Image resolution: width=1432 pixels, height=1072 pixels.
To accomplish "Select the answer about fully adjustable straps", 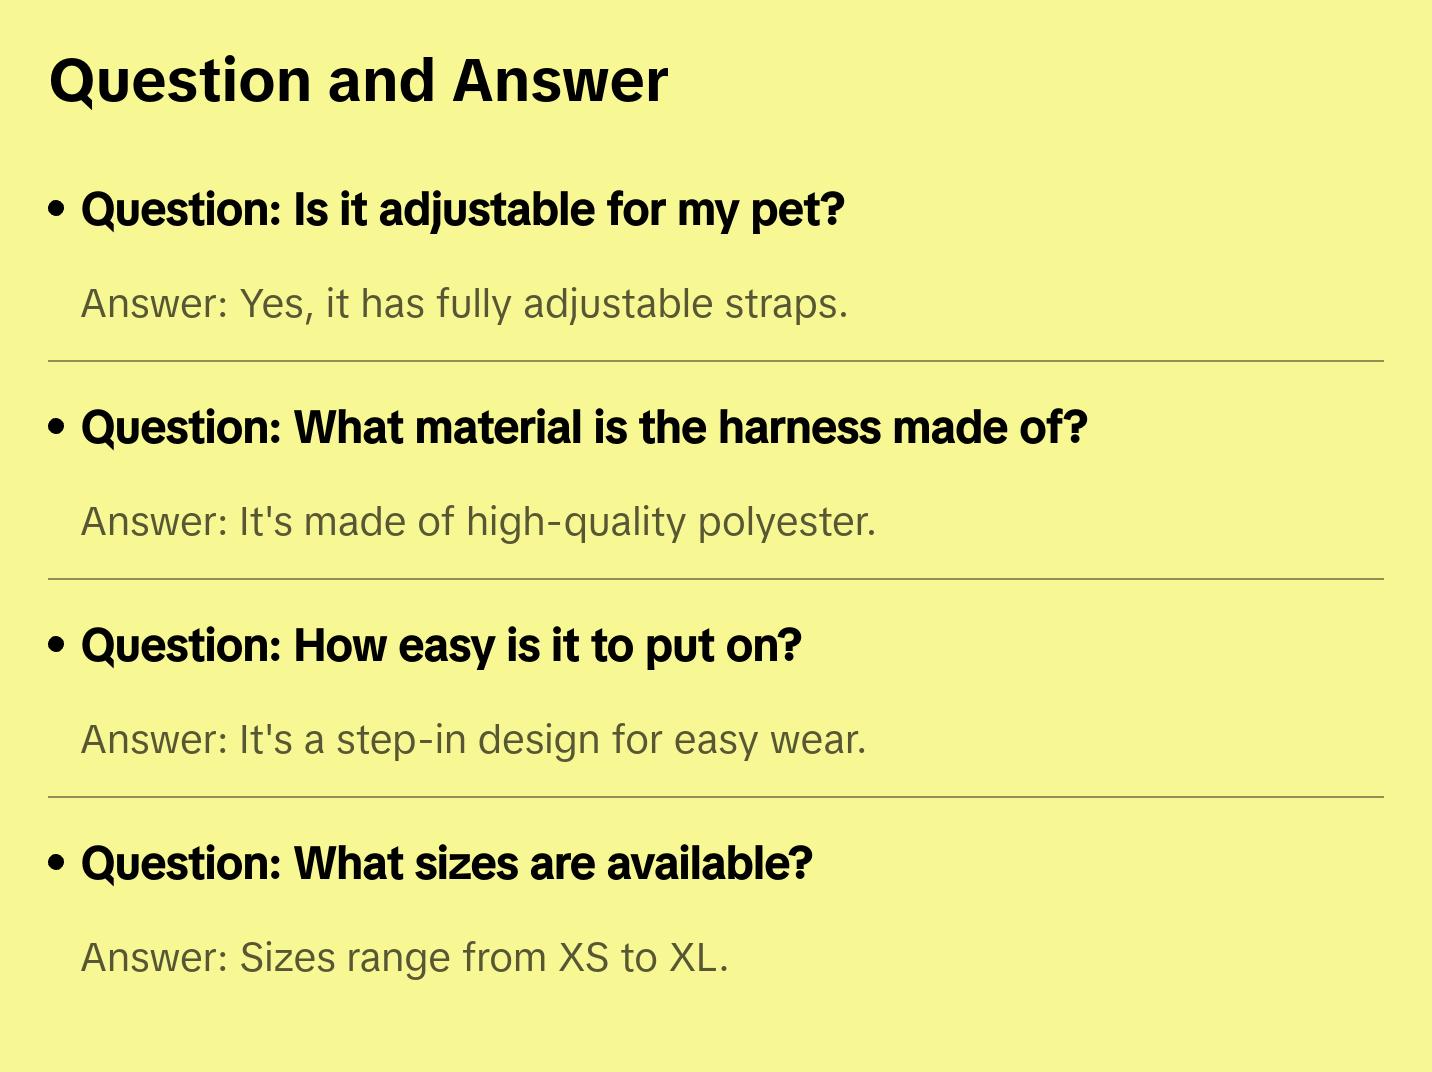I will 464,304.
